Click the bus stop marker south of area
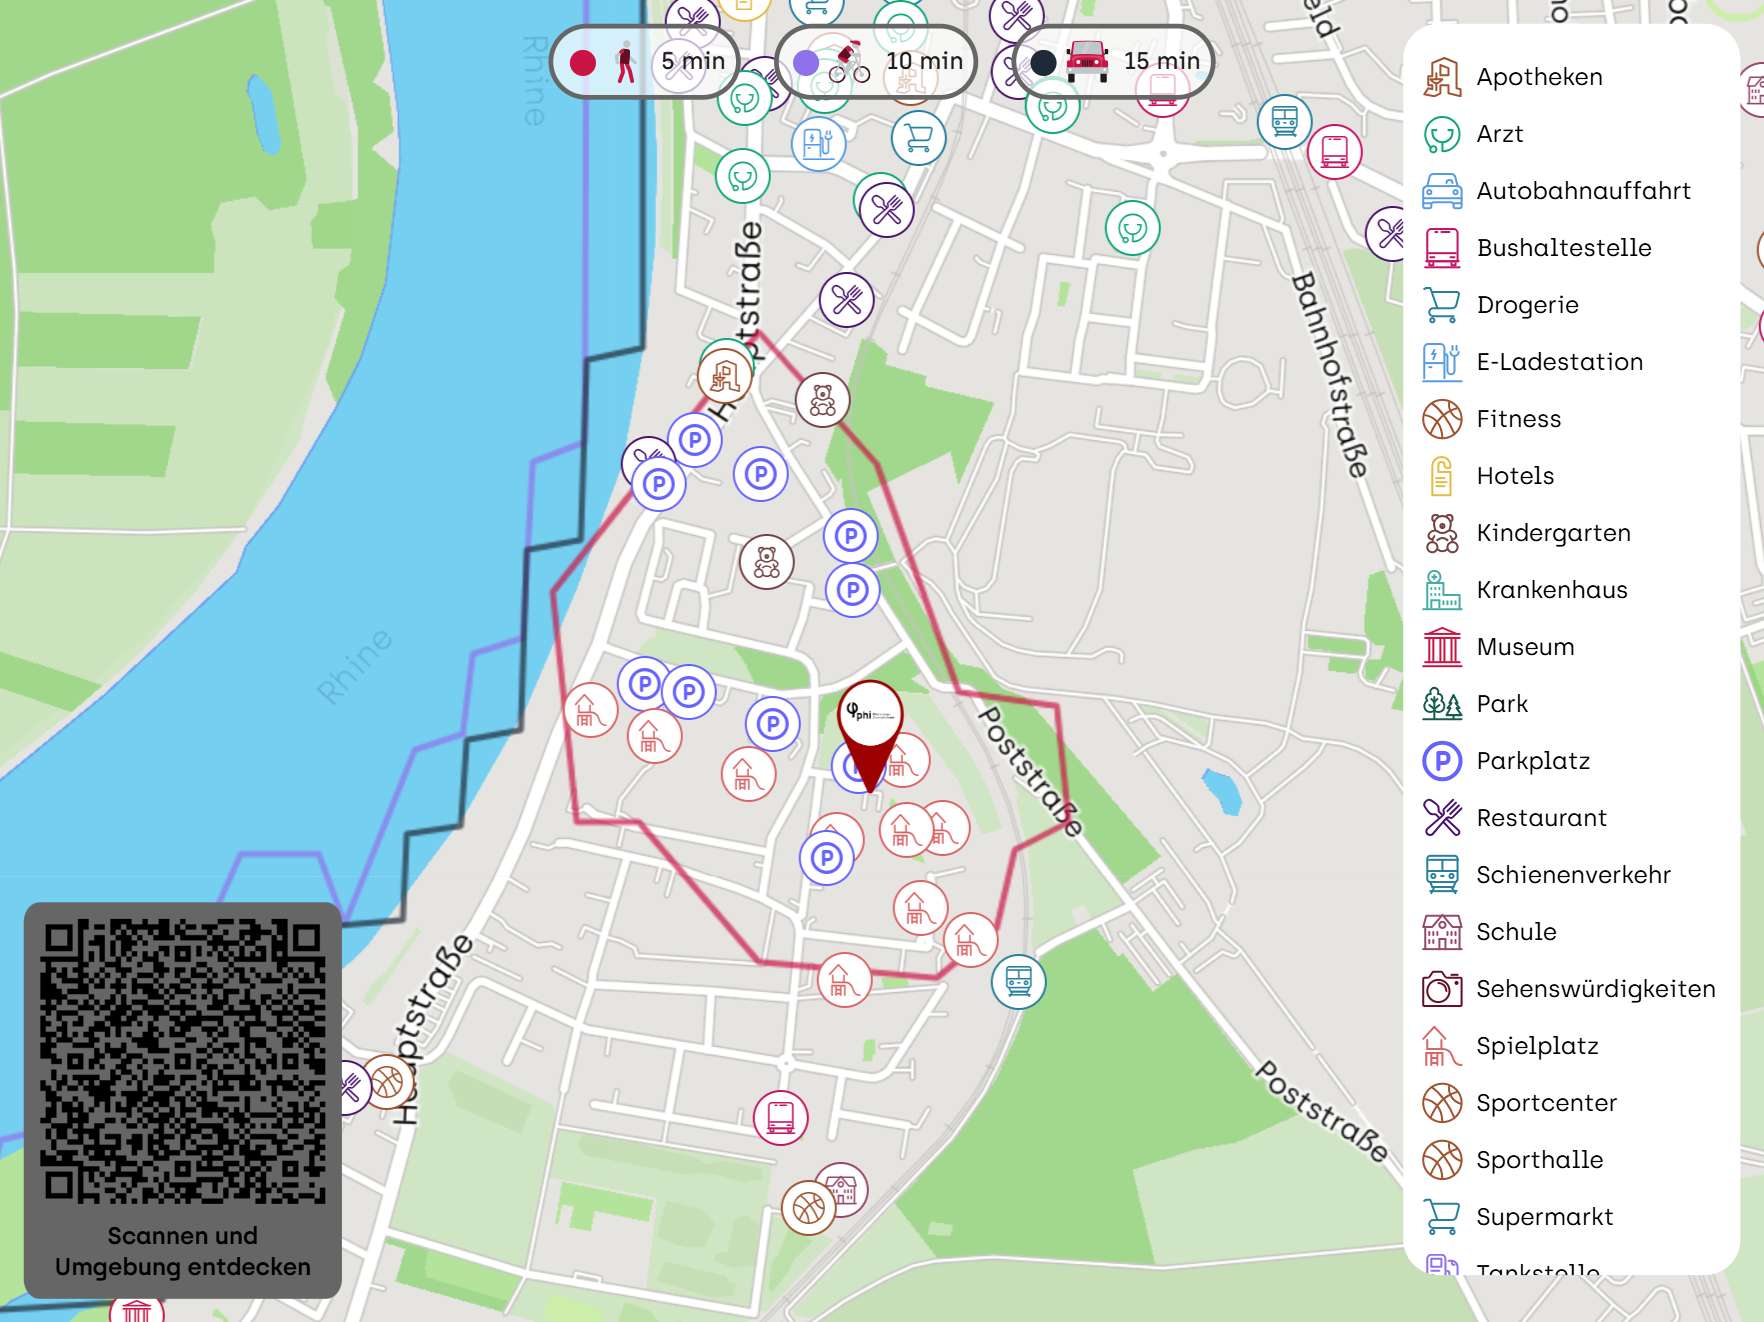The image size is (1764, 1322). pyautogui.click(x=780, y=1117)
